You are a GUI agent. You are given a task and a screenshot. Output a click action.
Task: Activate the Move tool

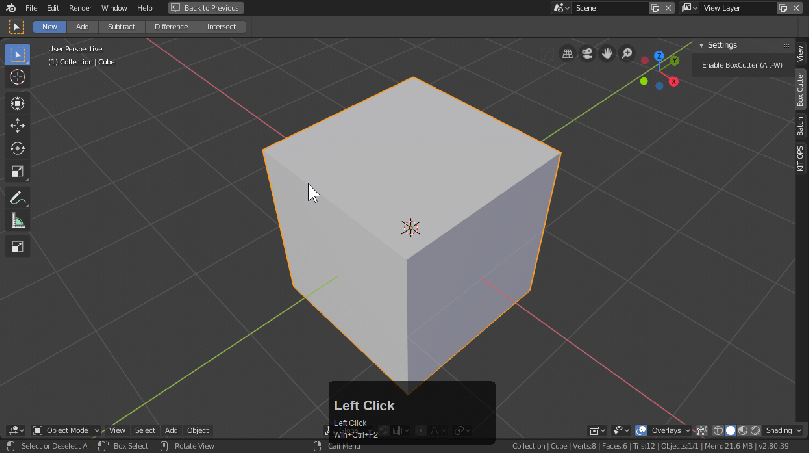[x=18, y=126]
